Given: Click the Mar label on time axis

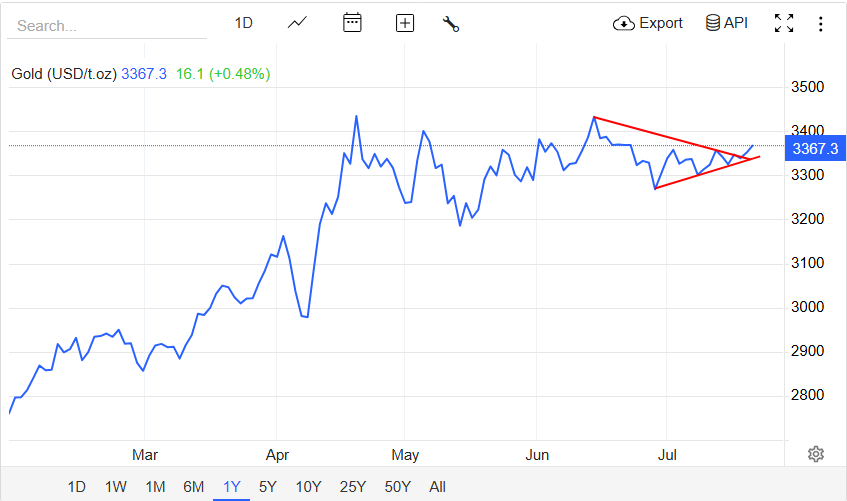Looking at the screenshot, I should click(x=145, y=455).
